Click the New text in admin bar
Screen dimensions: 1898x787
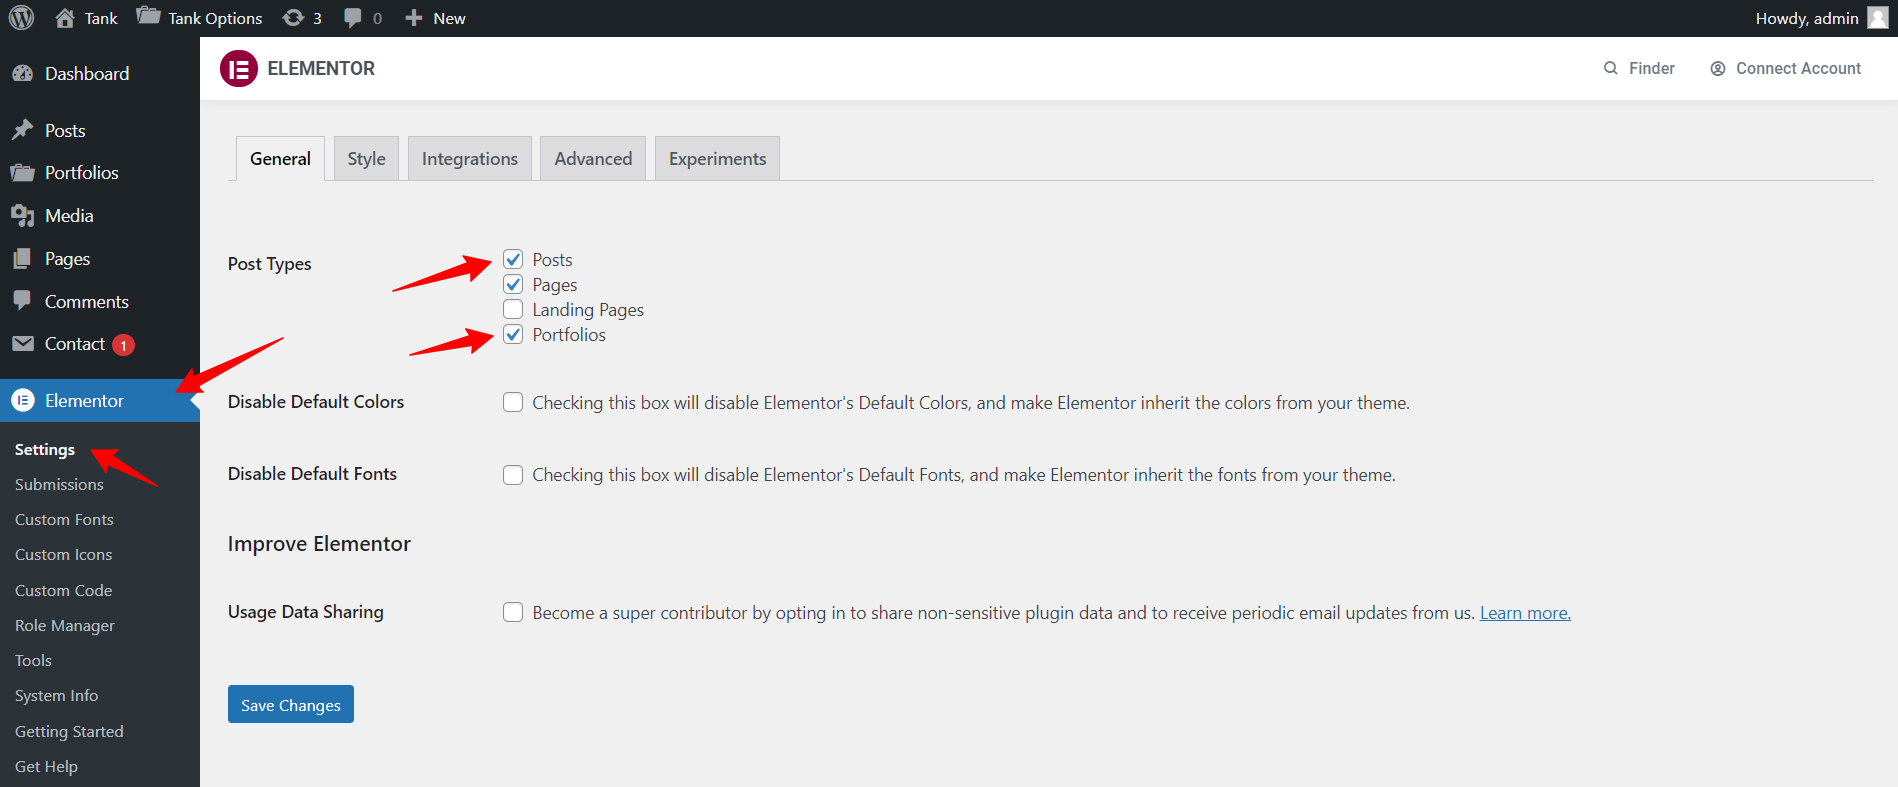(449, 18)
